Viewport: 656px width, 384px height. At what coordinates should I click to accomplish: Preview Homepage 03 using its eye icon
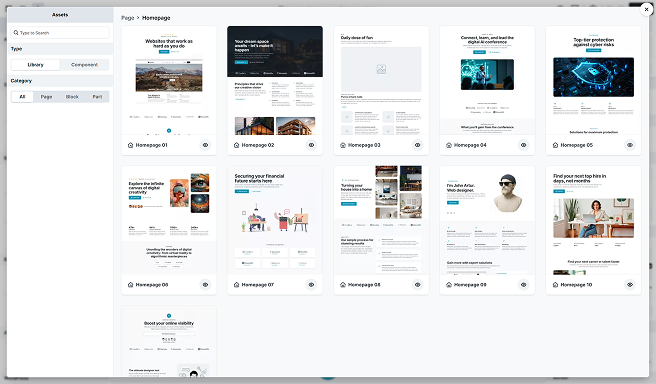tap(418, 145)
